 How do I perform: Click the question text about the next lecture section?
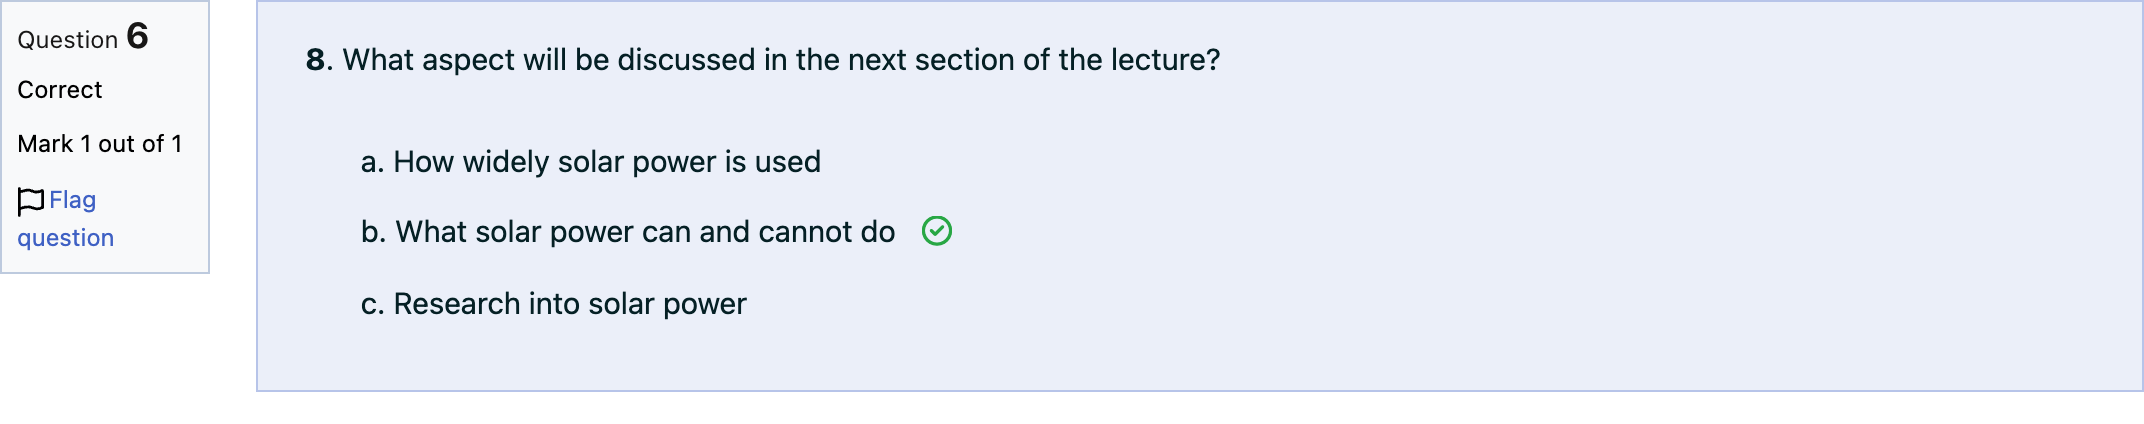pos(782,60)
